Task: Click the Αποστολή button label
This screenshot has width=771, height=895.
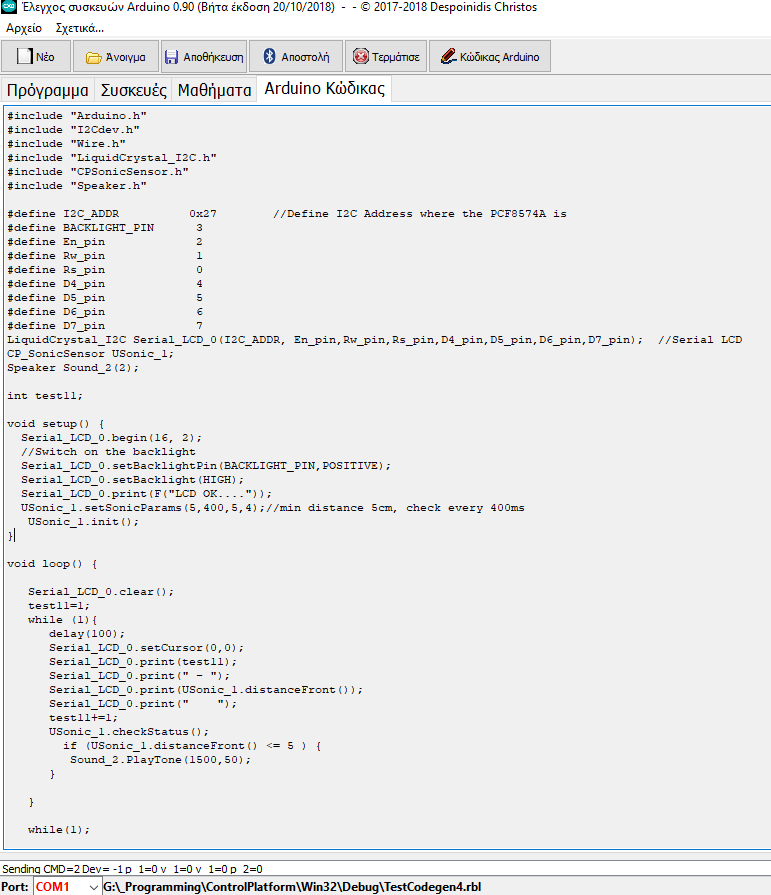Action: (x=305, y=57)
